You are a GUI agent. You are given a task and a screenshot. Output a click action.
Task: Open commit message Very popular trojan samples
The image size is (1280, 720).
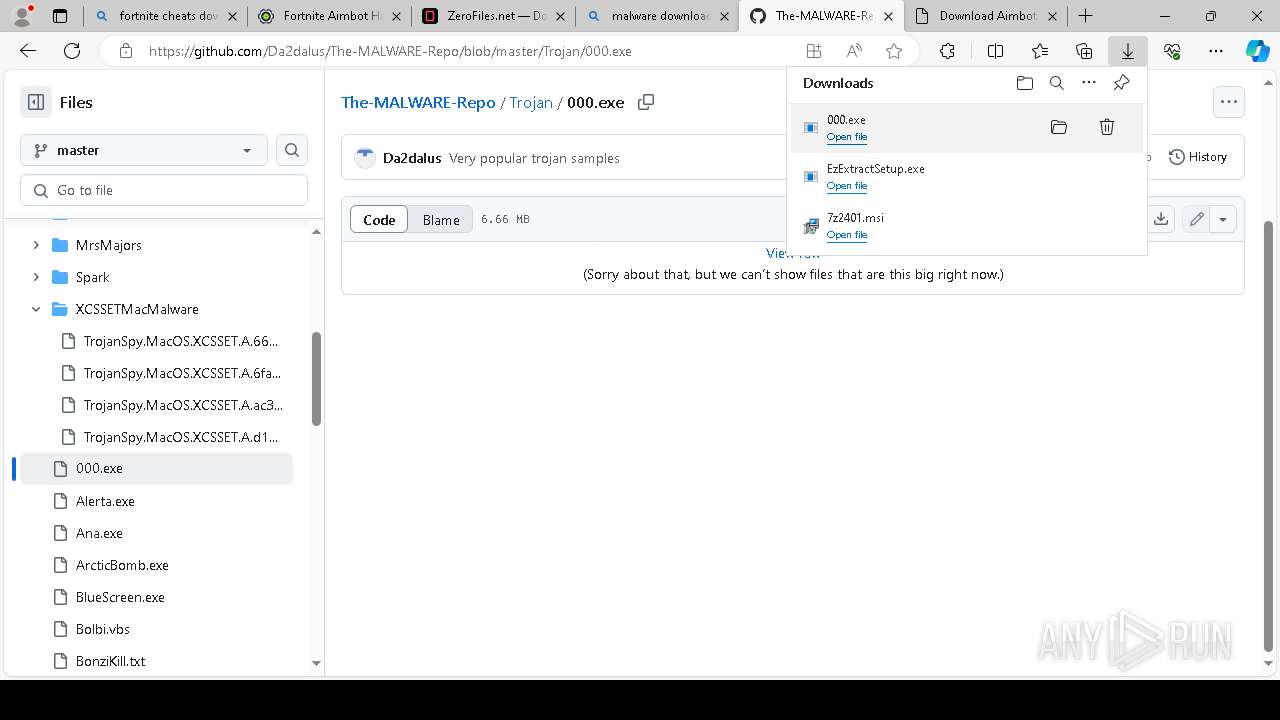click(534, 158)
